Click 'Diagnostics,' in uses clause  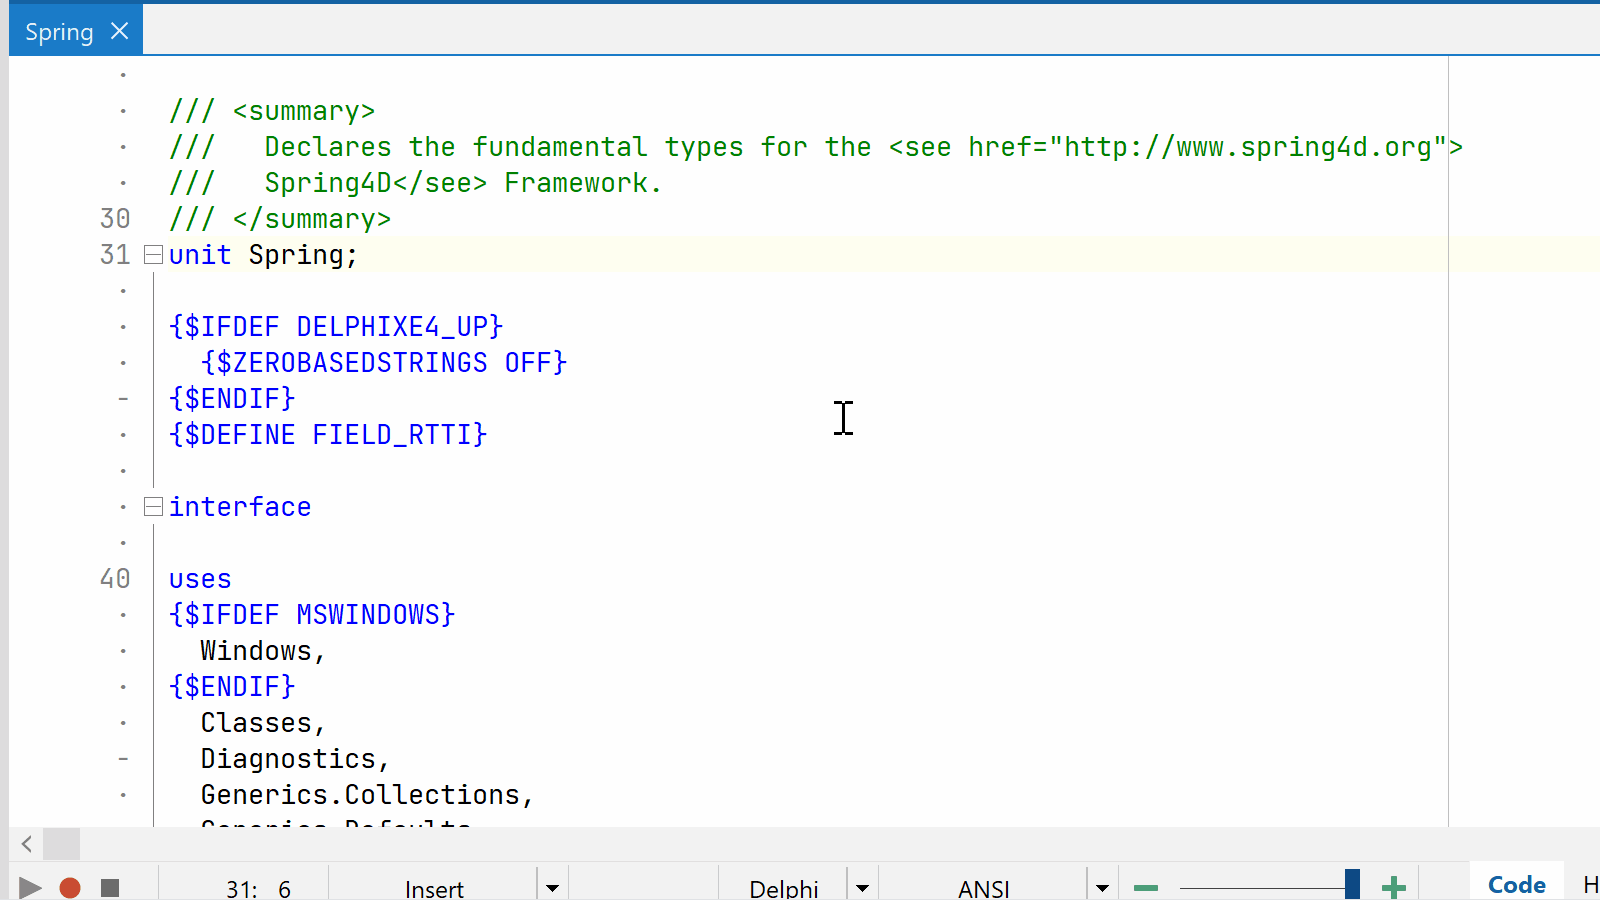click(x=295, y=759)
